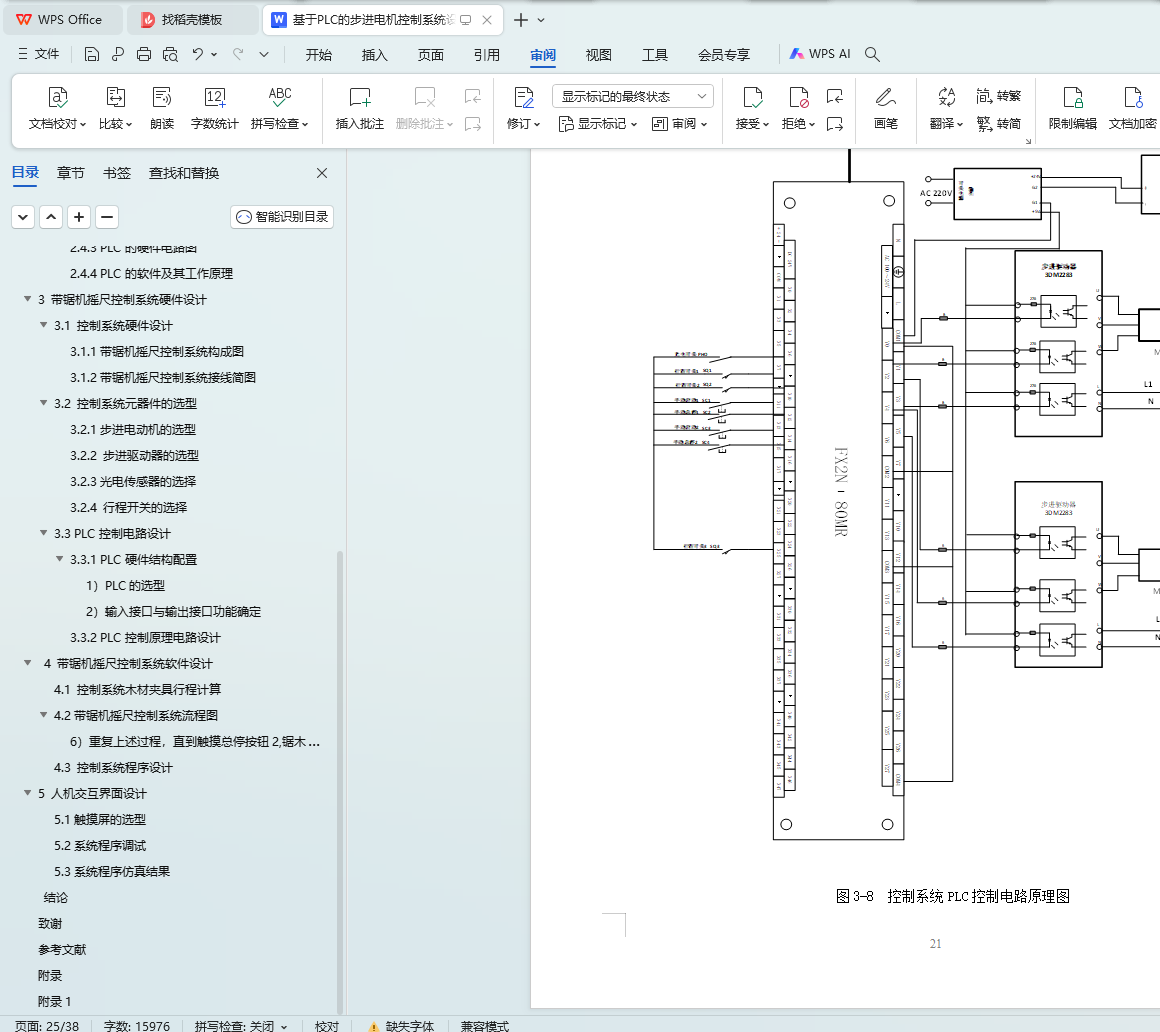This screenshot has width=1160, height=1032.
Task: Open a new tab with plus button
Action: click(x=521, y=20)
